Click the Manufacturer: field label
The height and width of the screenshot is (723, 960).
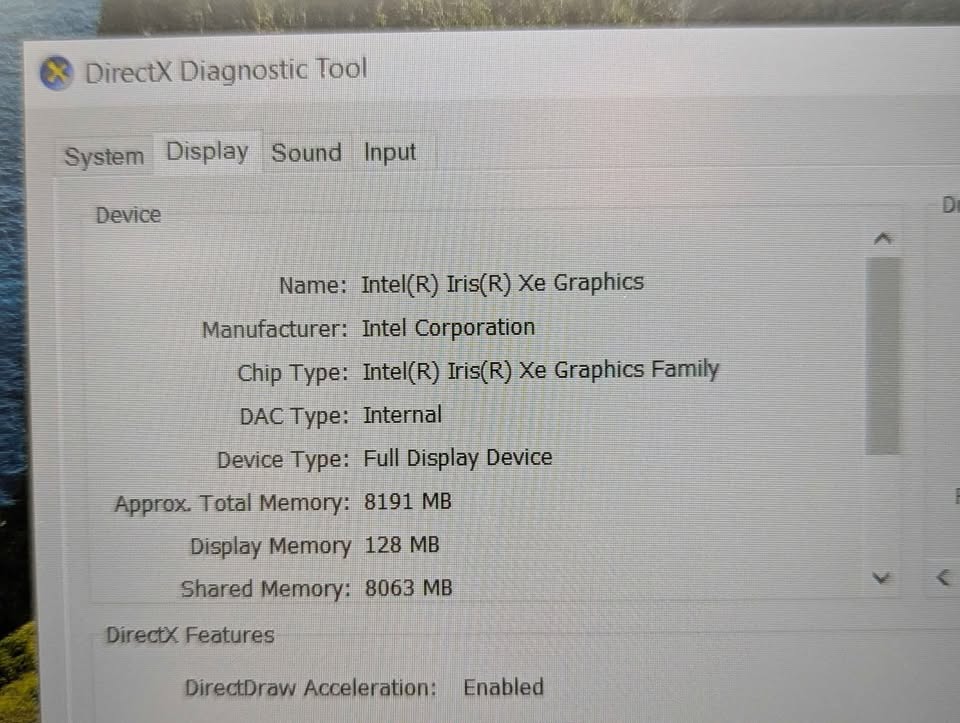pos(275,329)
